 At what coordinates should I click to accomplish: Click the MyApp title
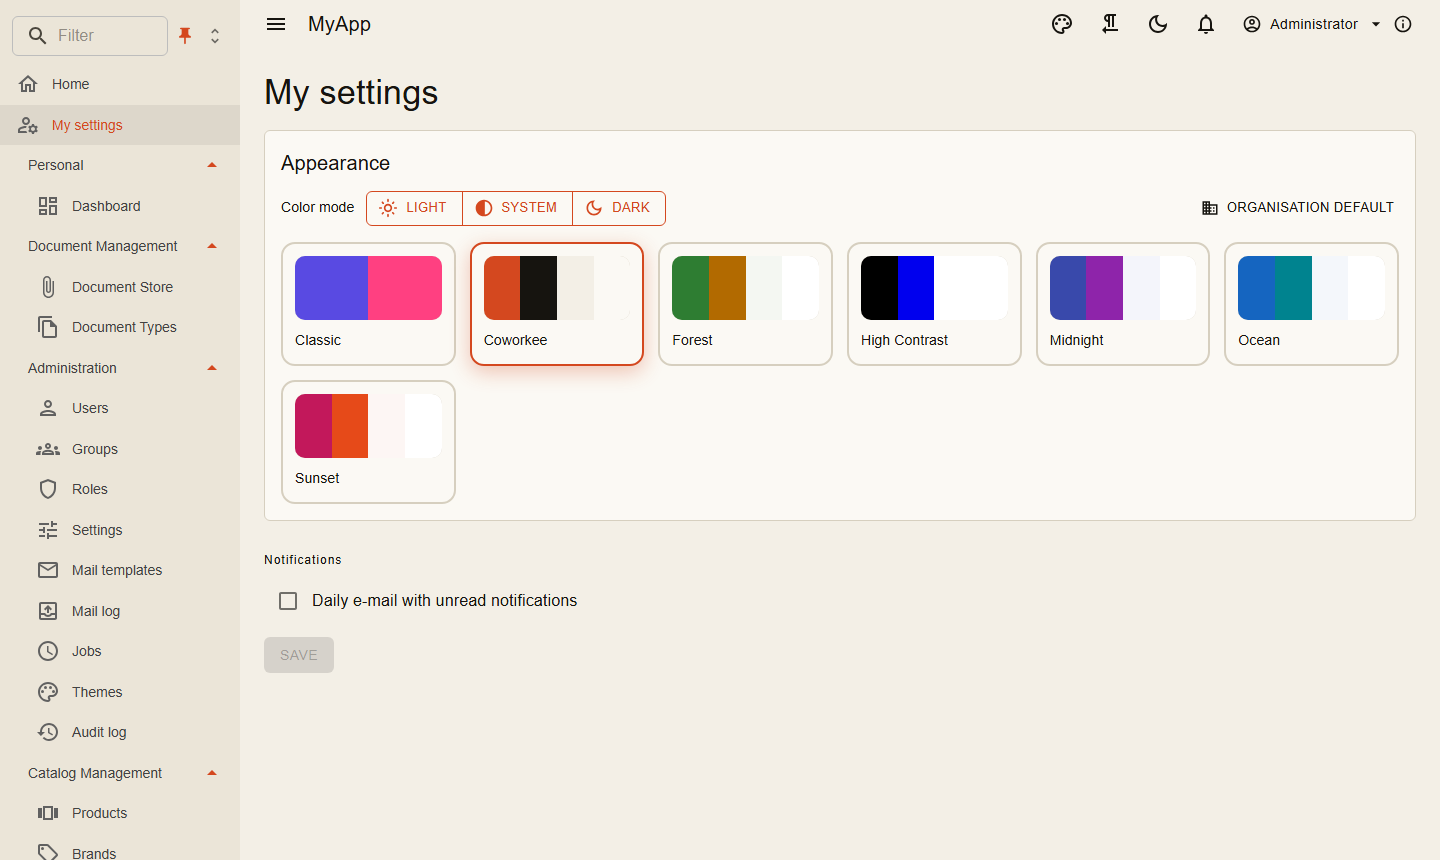pos(339,24)
